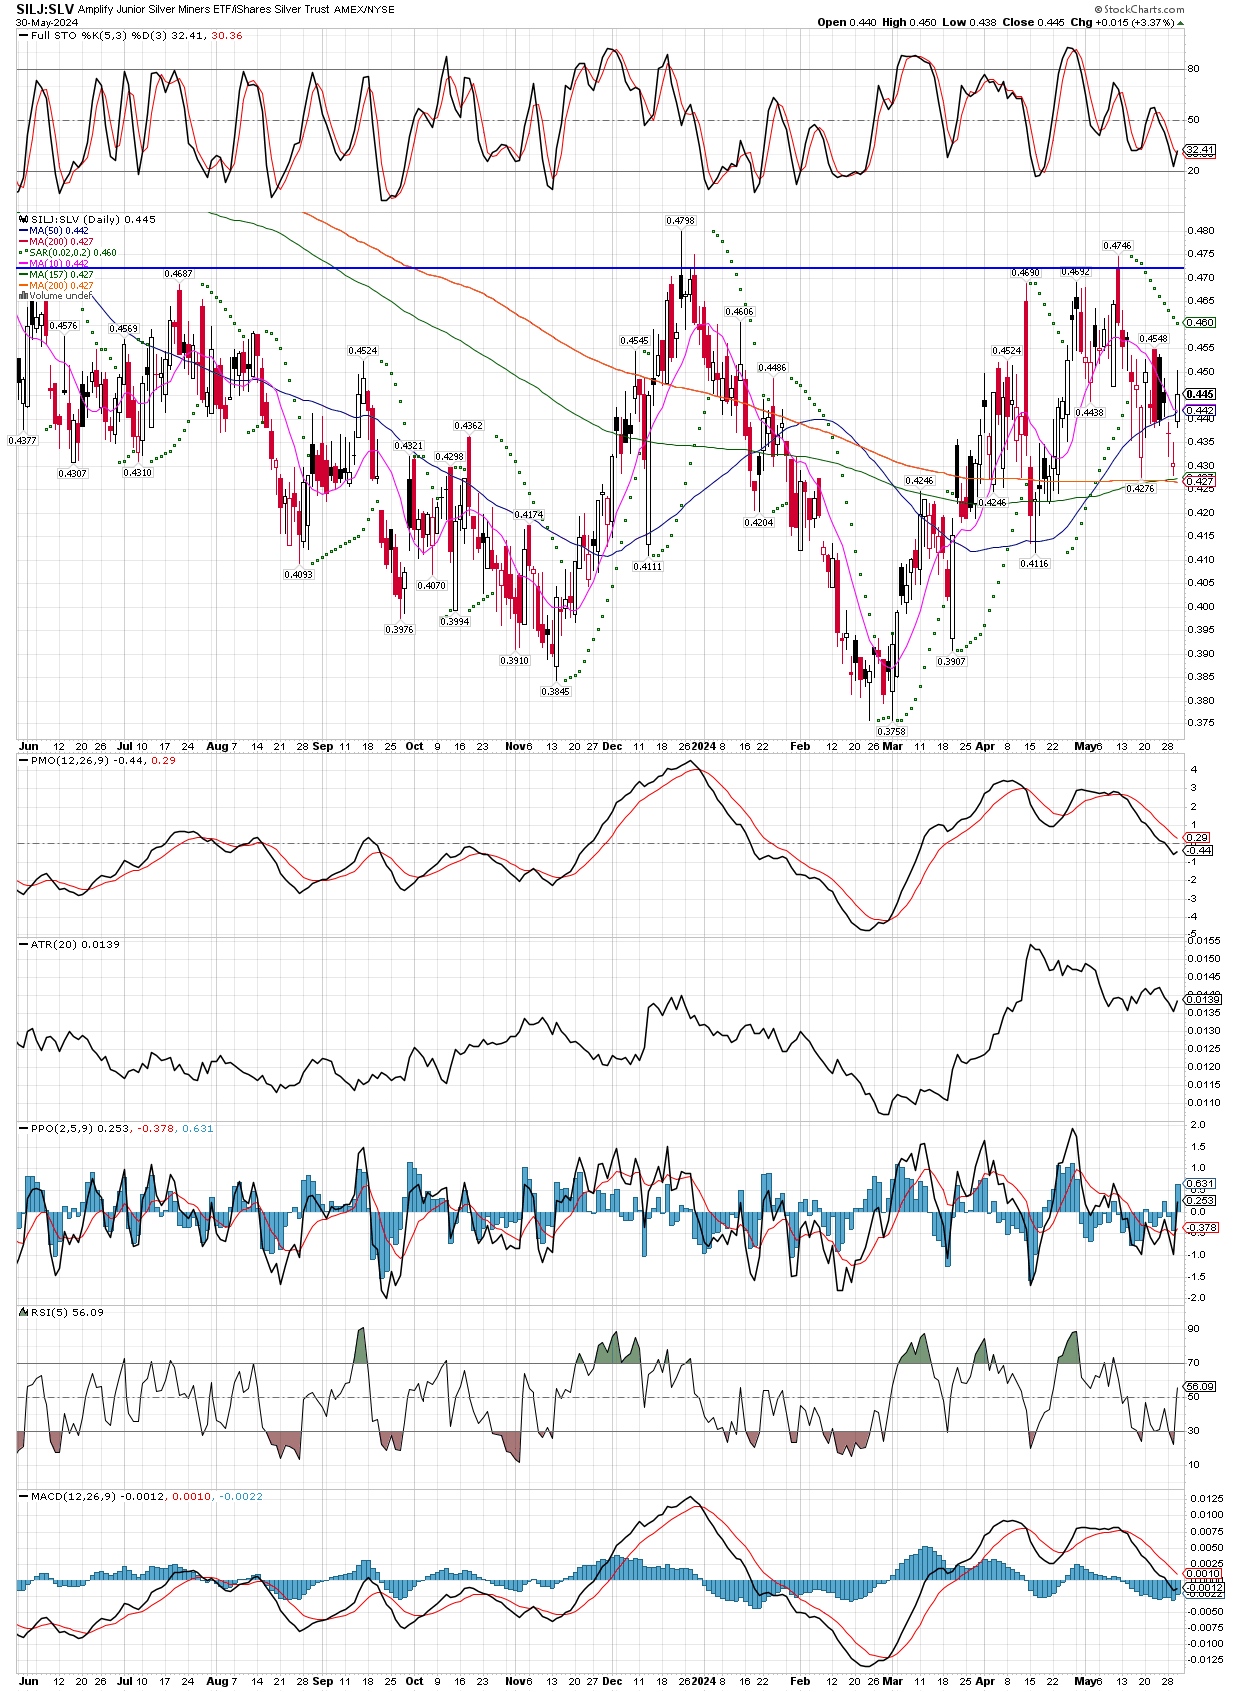The height and width of the screenshot is (1692, 1240).
Task: Click the 0.0139 ATR value tag
Action: [1201, 999]
